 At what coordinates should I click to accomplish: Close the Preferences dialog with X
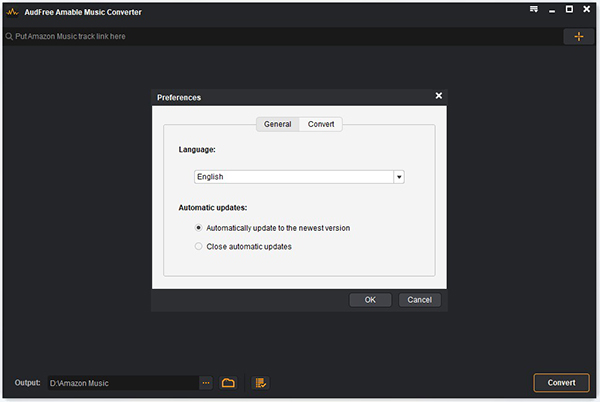pos(439,96)
